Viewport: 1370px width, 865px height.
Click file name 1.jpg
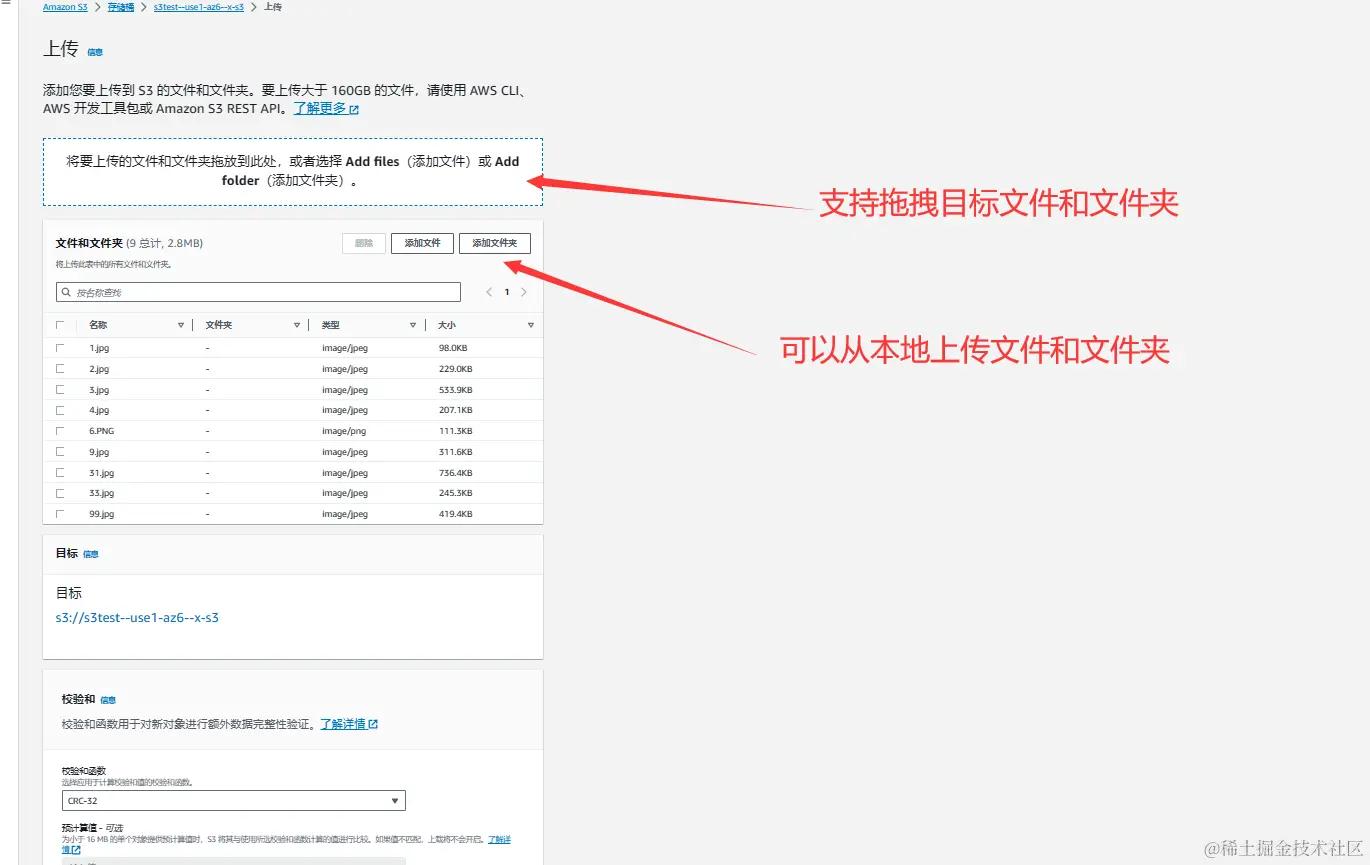pos(98,348)
